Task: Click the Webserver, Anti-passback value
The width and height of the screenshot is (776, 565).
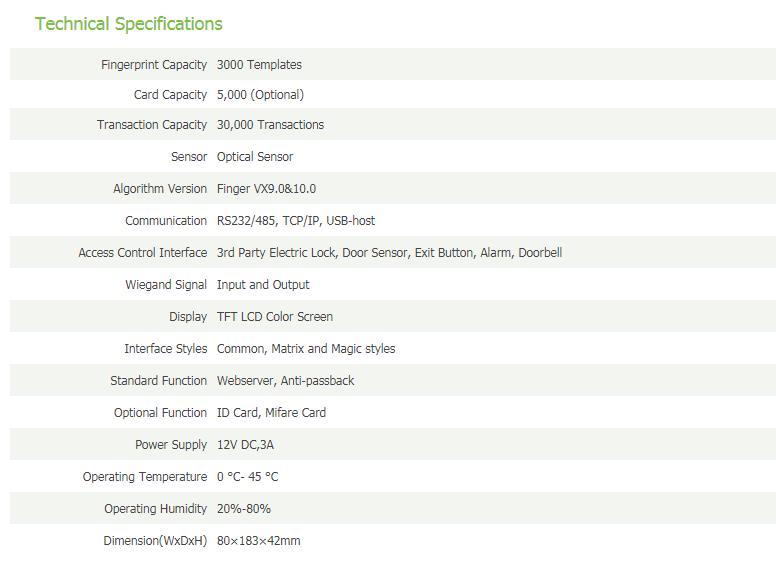Action: pos(286,381)
